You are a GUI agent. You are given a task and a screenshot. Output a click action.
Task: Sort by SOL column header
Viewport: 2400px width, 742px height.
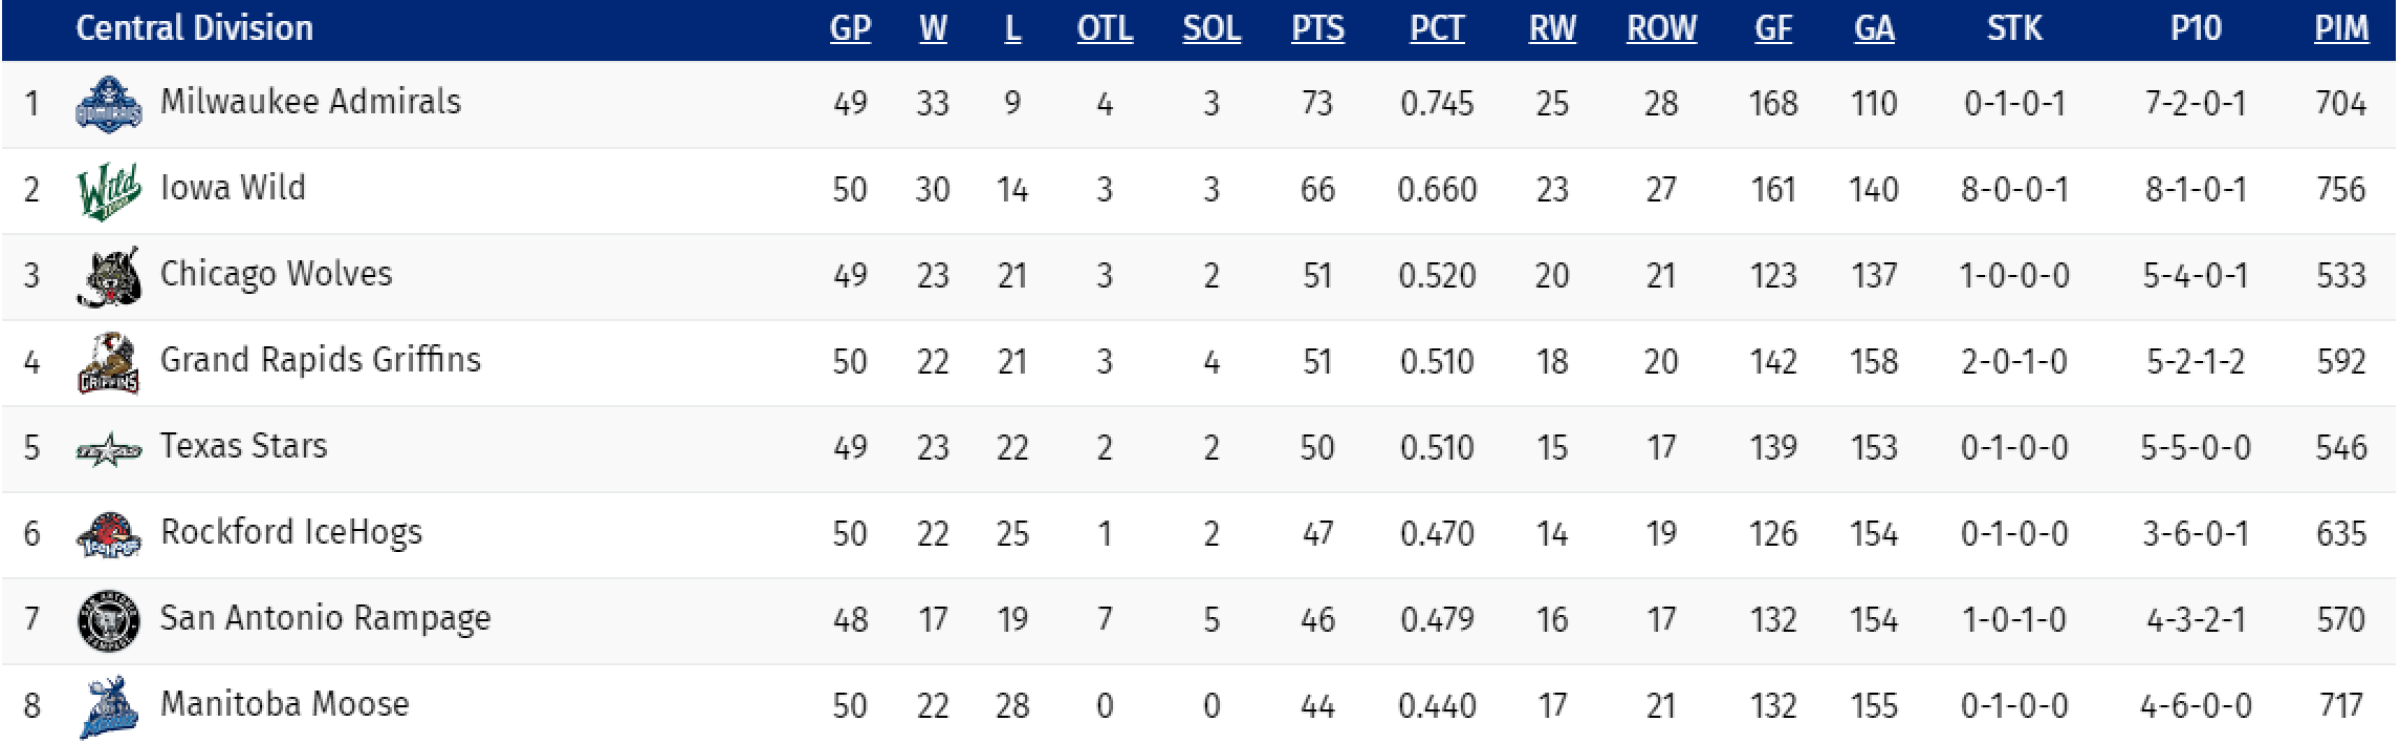point(1211,28)
